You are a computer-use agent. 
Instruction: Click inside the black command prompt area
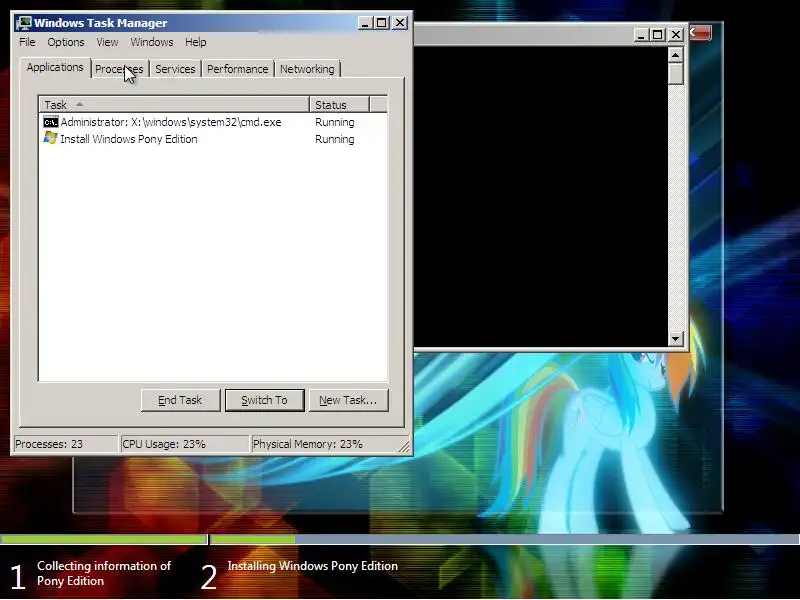pyautogui.click(x=540, y=196)
